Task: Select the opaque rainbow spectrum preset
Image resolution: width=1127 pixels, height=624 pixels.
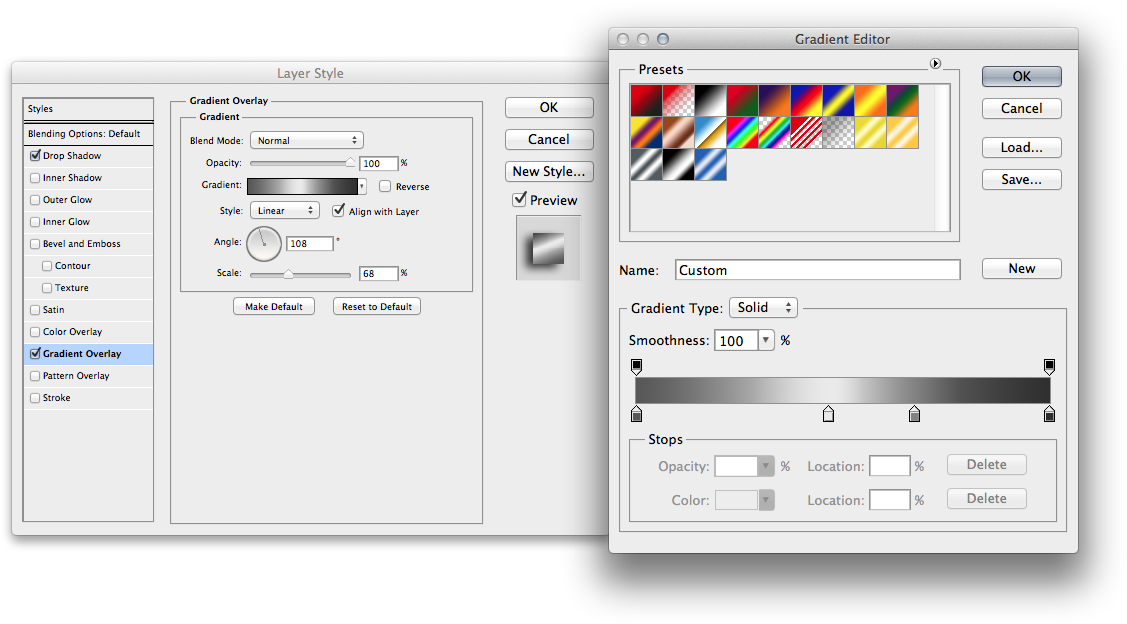Action: 742,132
